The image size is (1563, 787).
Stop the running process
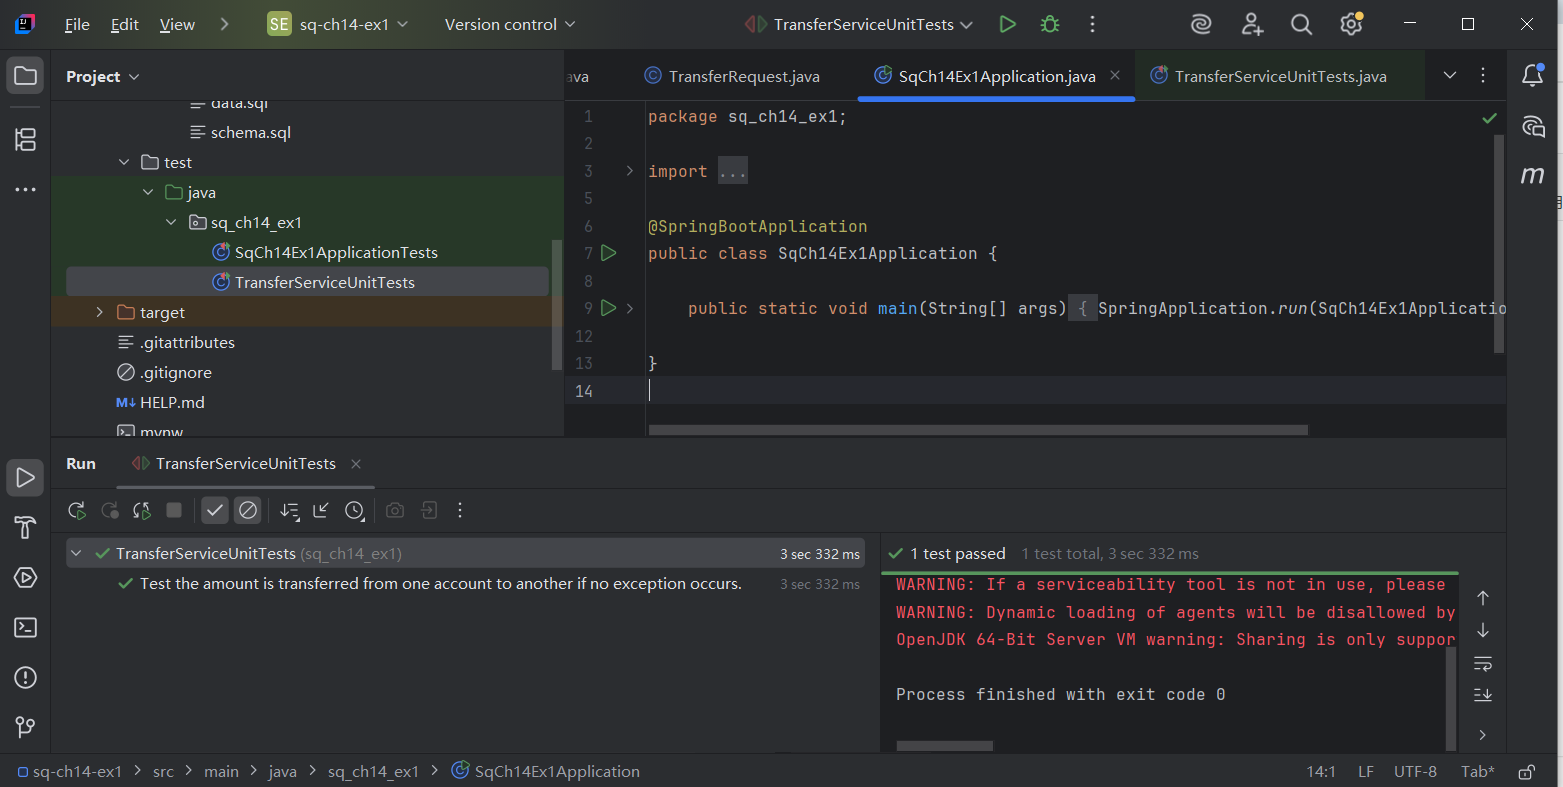point(174,510)
